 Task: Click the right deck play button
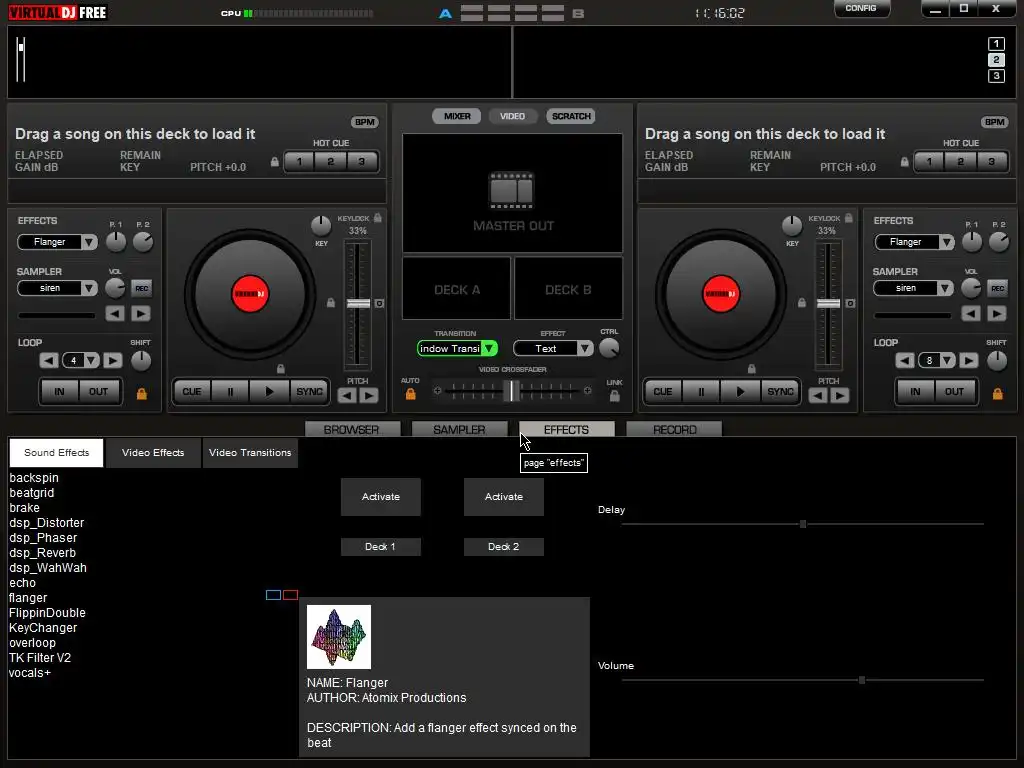point(740,392)
